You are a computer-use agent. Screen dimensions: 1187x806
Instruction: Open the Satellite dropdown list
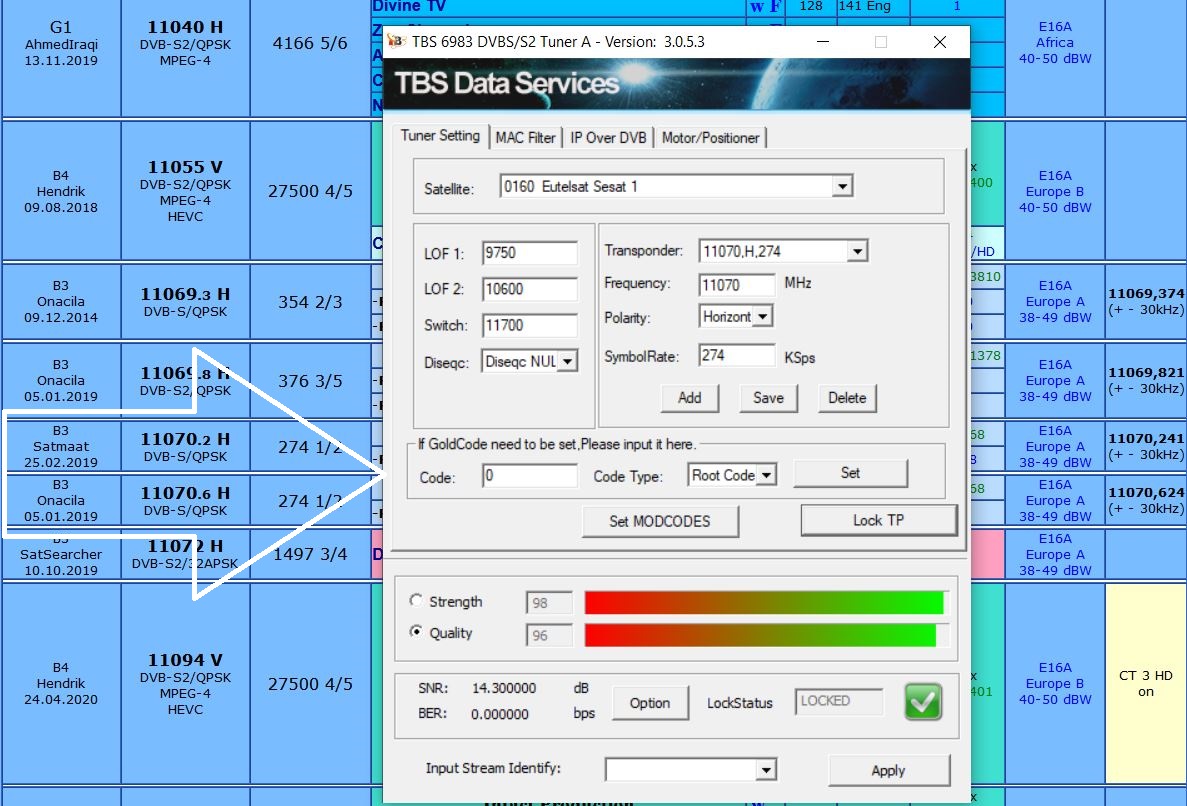coord(842,186)
